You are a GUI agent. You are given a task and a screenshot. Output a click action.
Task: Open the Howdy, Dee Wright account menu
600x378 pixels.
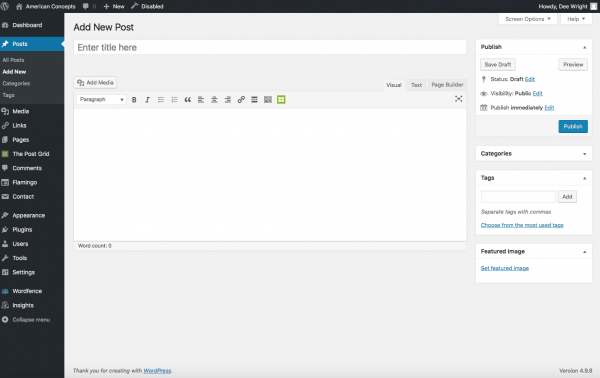click(x=567, y=7)
